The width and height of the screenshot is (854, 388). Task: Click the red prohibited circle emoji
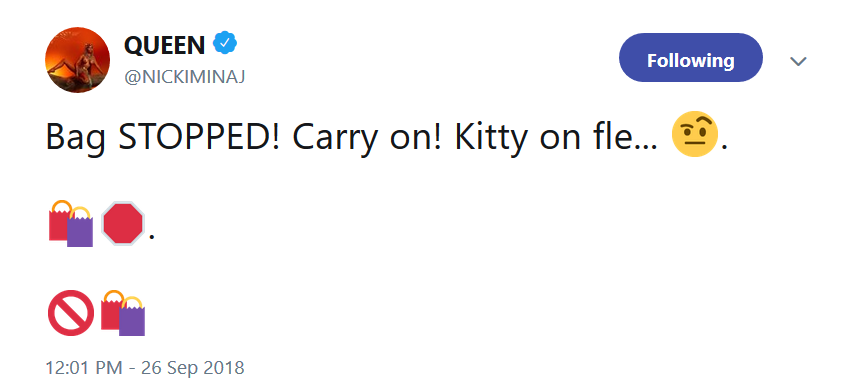tap(71, 312)
